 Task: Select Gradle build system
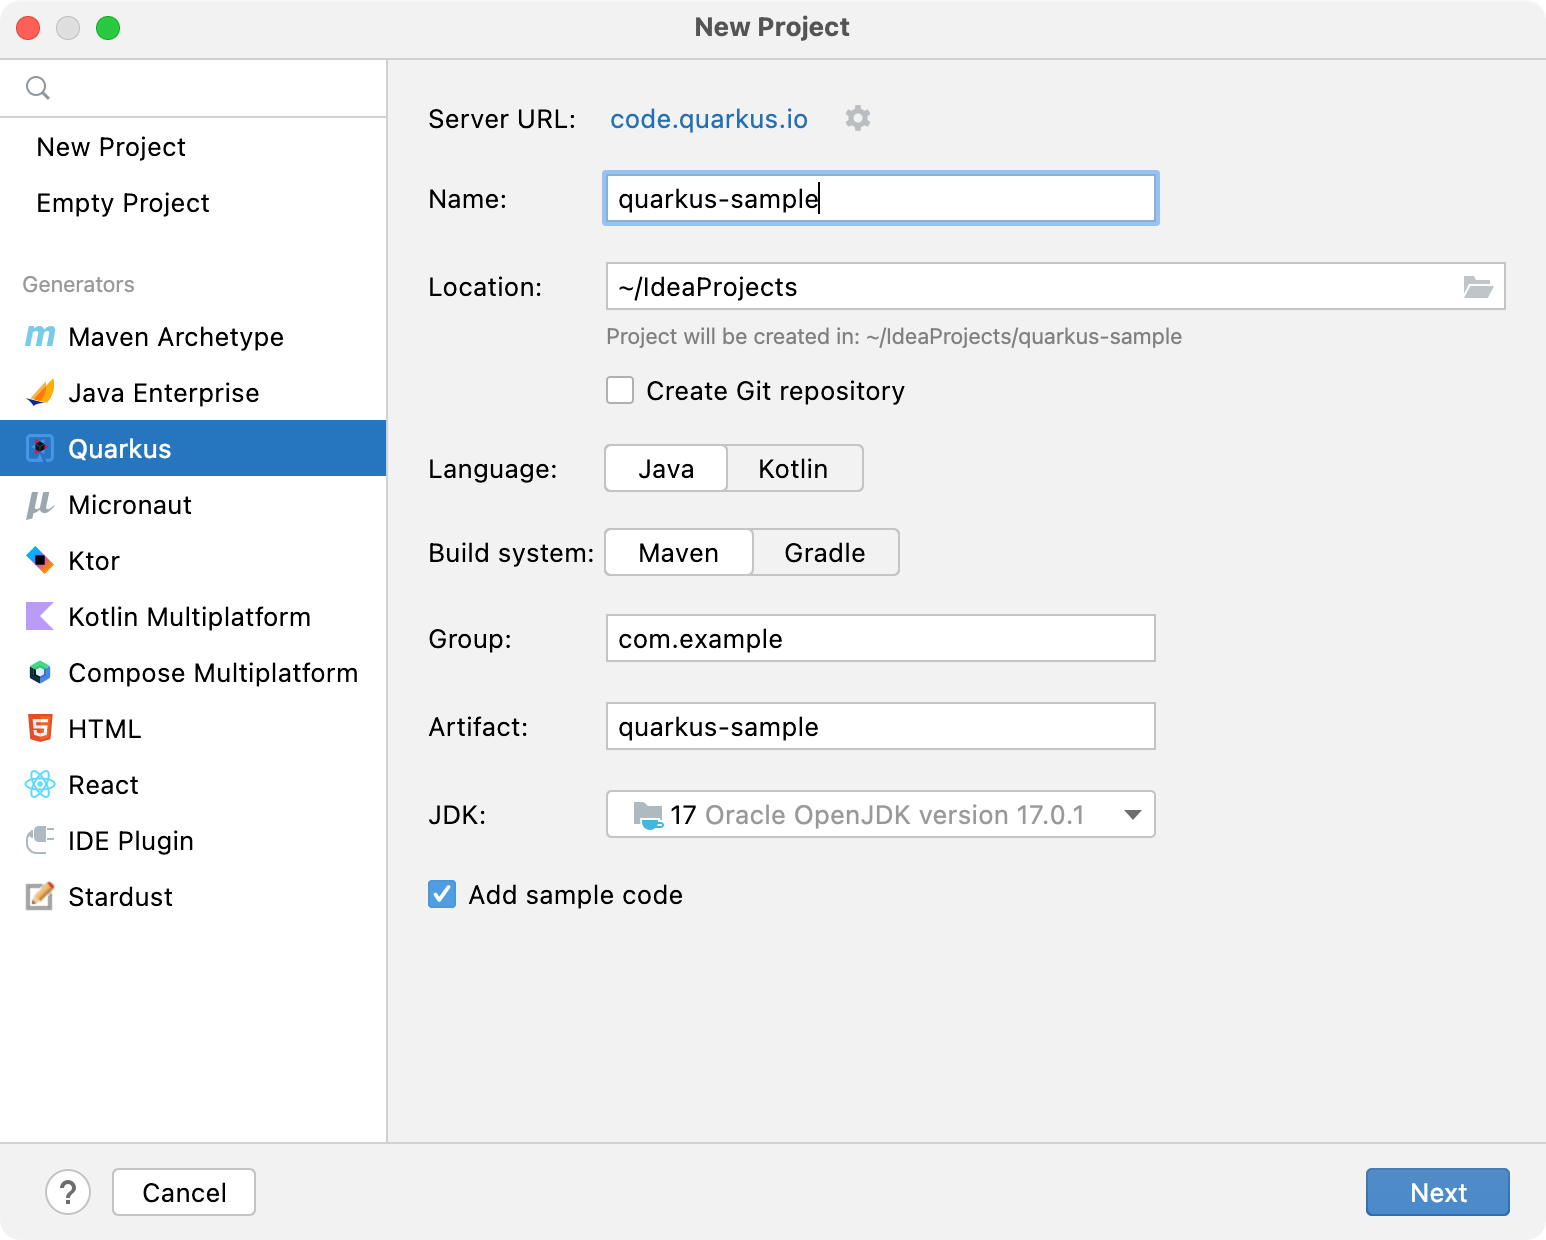[x=825, y=552]
